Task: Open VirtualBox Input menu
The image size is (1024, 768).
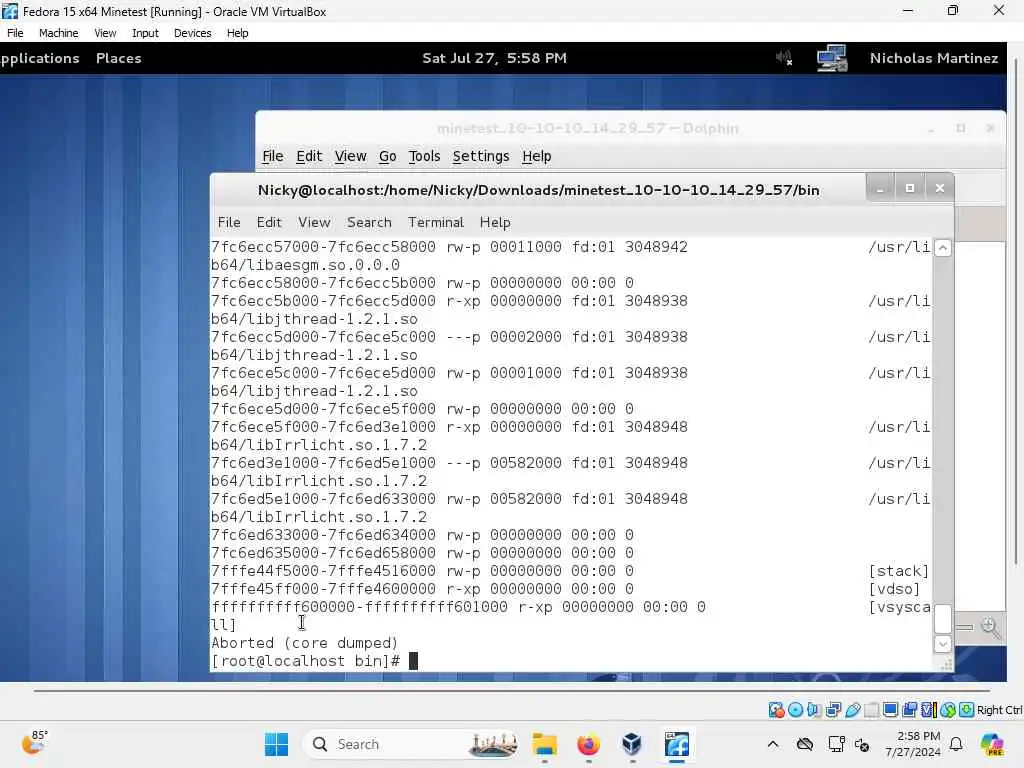Action: tap(145, 33)
